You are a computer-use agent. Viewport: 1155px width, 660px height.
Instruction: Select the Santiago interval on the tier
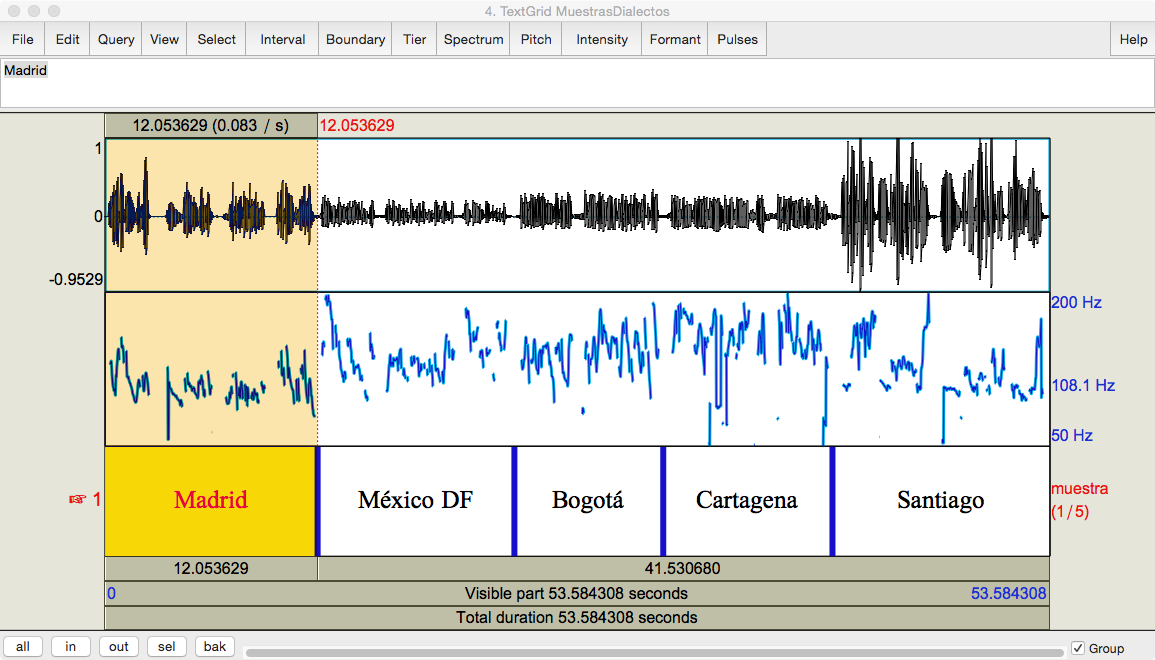pyautogui.click(x=940, y=500)
